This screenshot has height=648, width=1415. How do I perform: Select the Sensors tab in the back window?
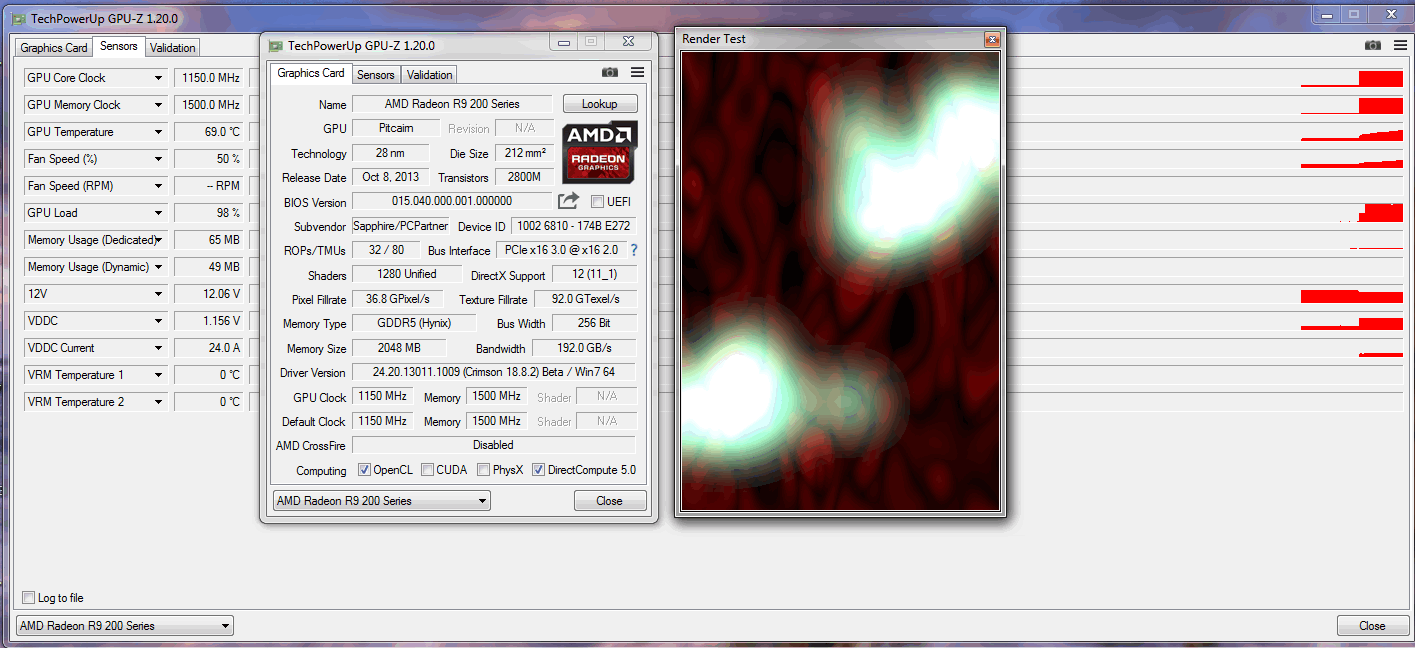click(119, 47)
